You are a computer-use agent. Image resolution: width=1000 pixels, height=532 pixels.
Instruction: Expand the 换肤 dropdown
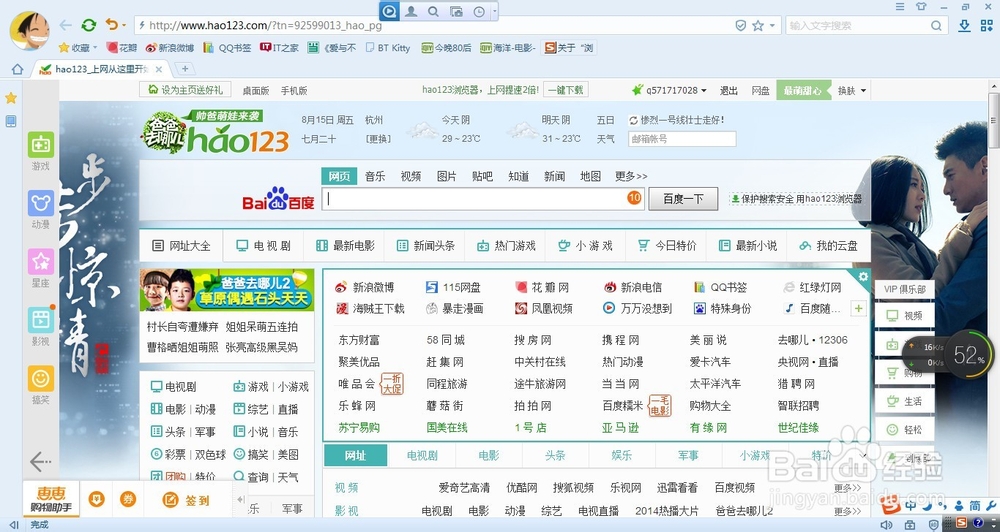point(864,91)
